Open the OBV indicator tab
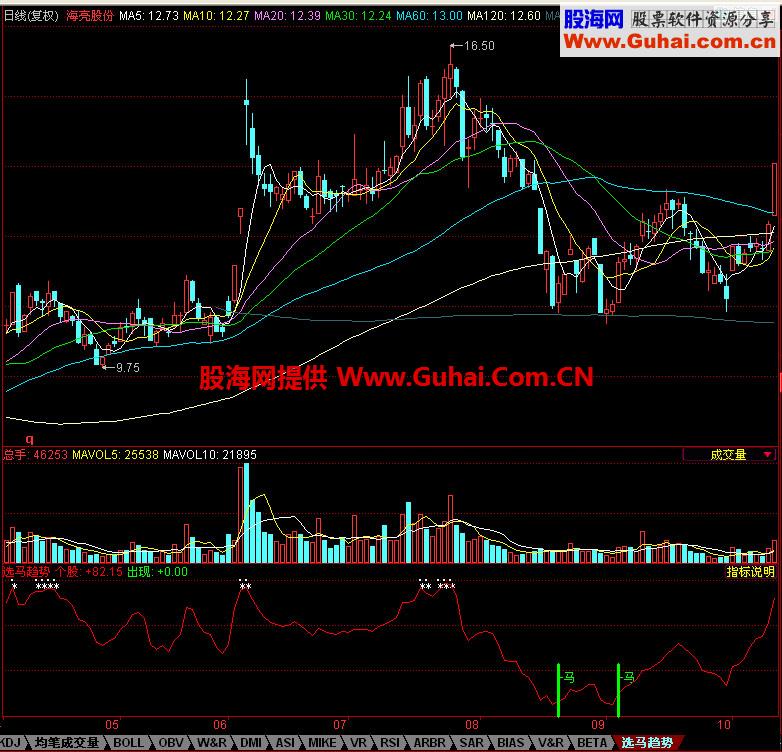Screen dimensions: 782x752 point(171,742)
